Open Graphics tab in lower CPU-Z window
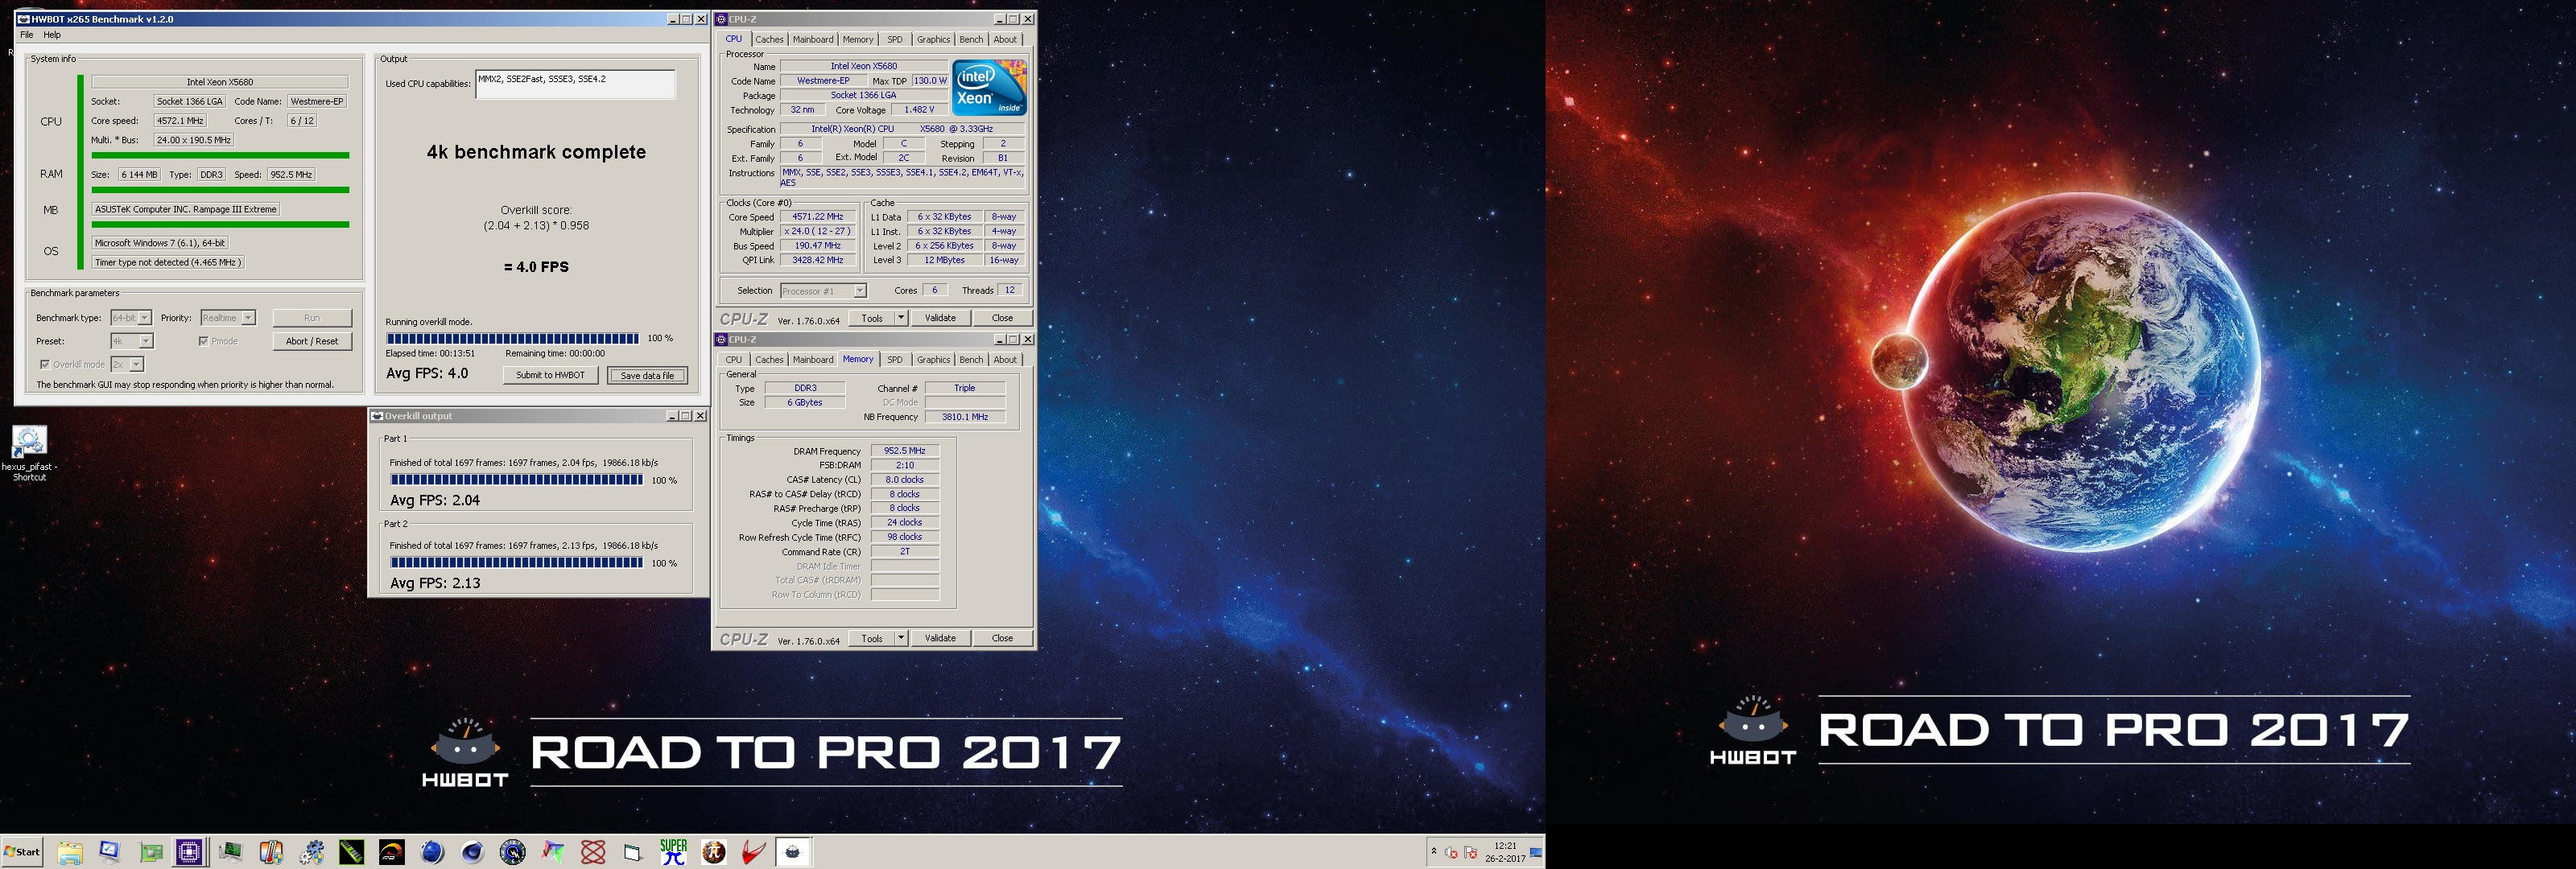 tap(933, 360)
